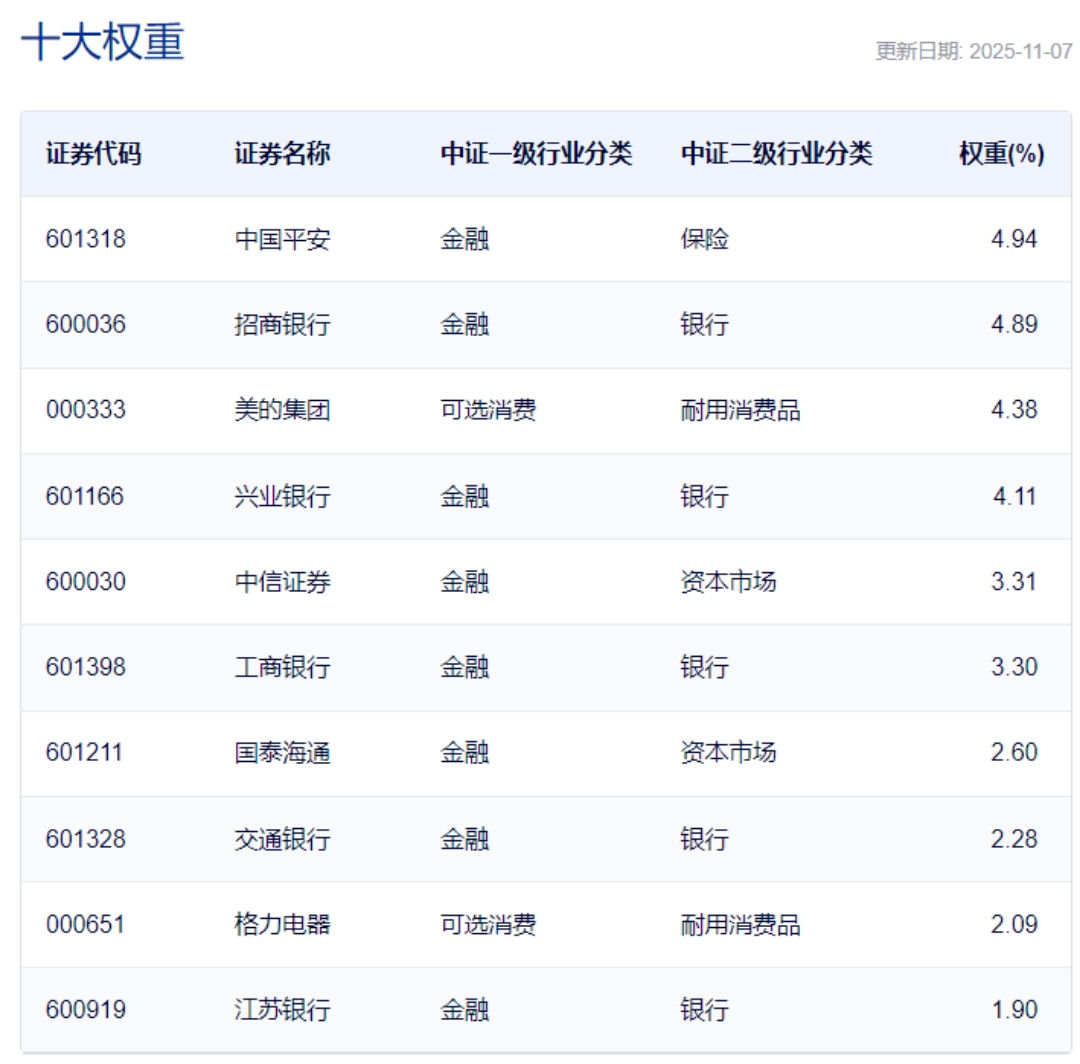Select security code 601398

pyautogui.click(x=86, y=667)
